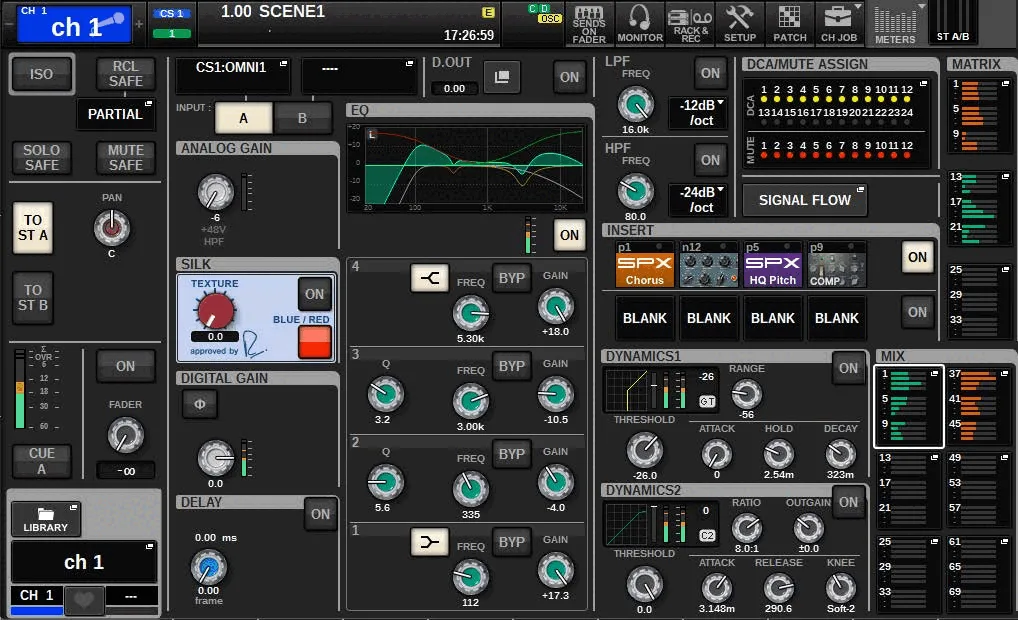The image size is (1018, 620).
Task: Toggle the first Insert row ON button
Action: [x=917, y=257]
